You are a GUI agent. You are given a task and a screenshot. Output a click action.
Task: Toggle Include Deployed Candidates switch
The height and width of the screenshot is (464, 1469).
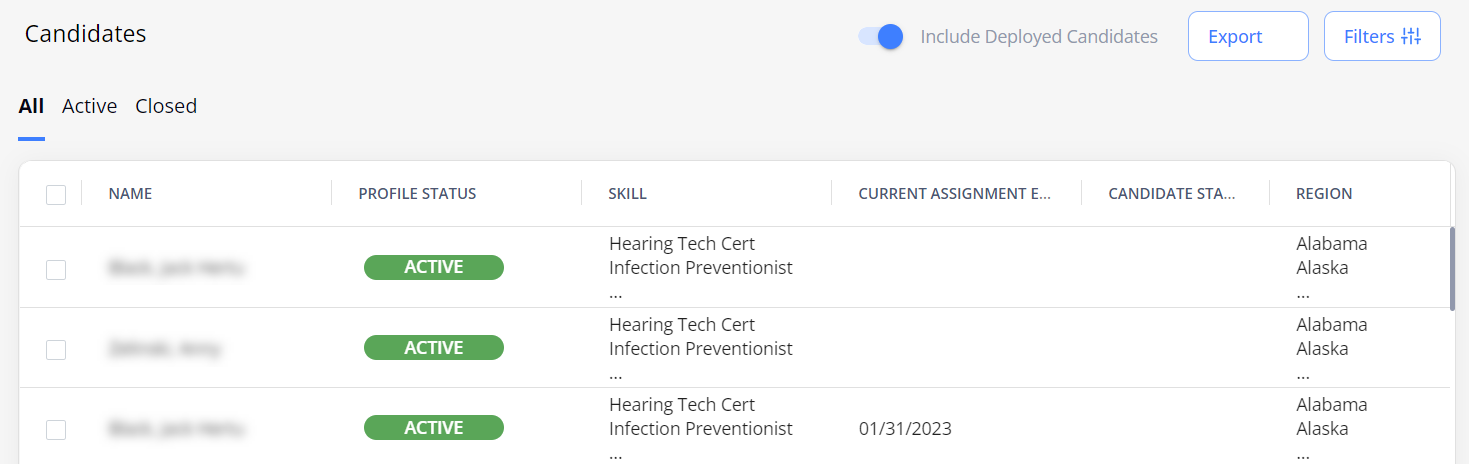click(881, 37)
